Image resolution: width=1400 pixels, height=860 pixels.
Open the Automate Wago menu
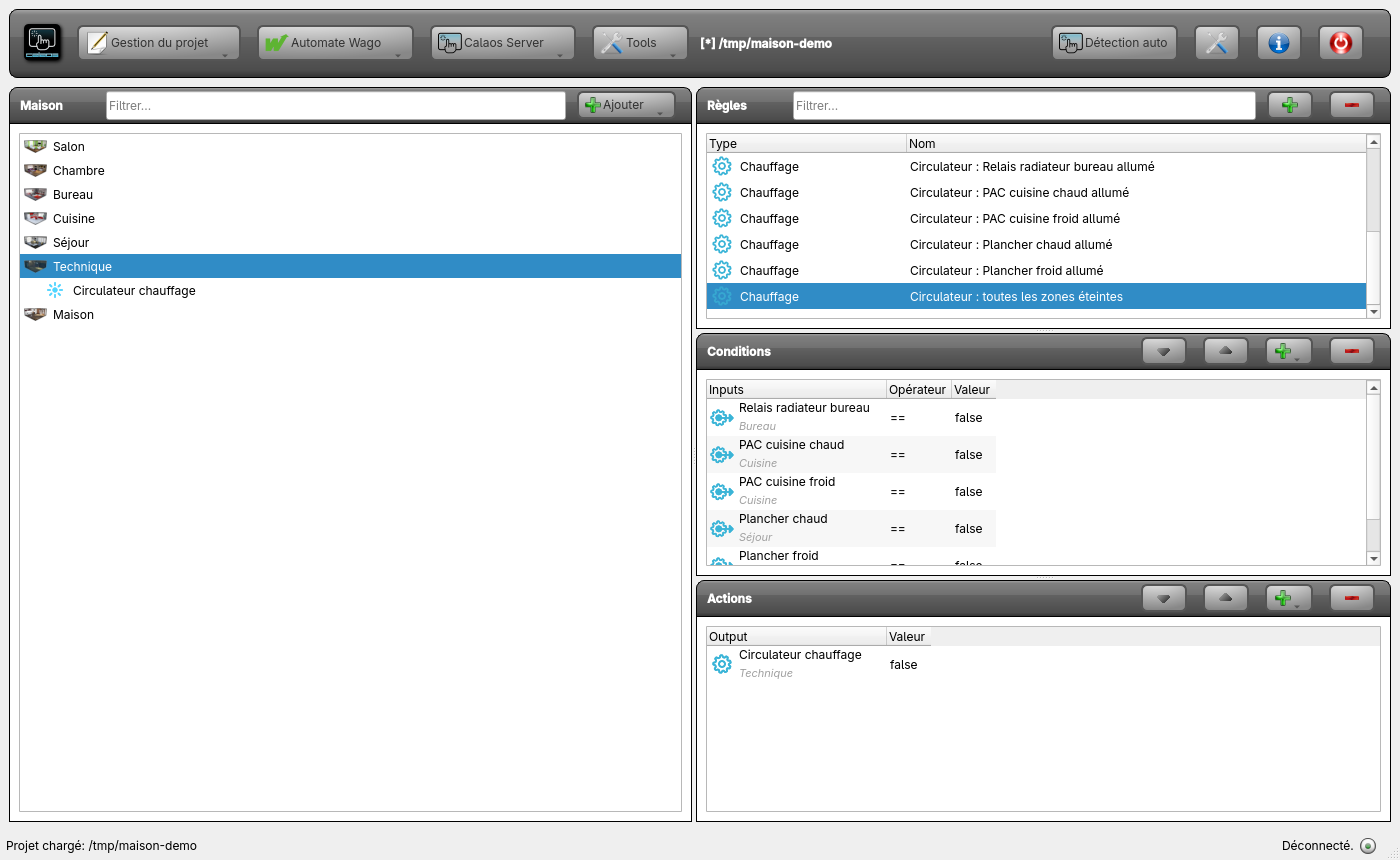click(x=335, y=43)
